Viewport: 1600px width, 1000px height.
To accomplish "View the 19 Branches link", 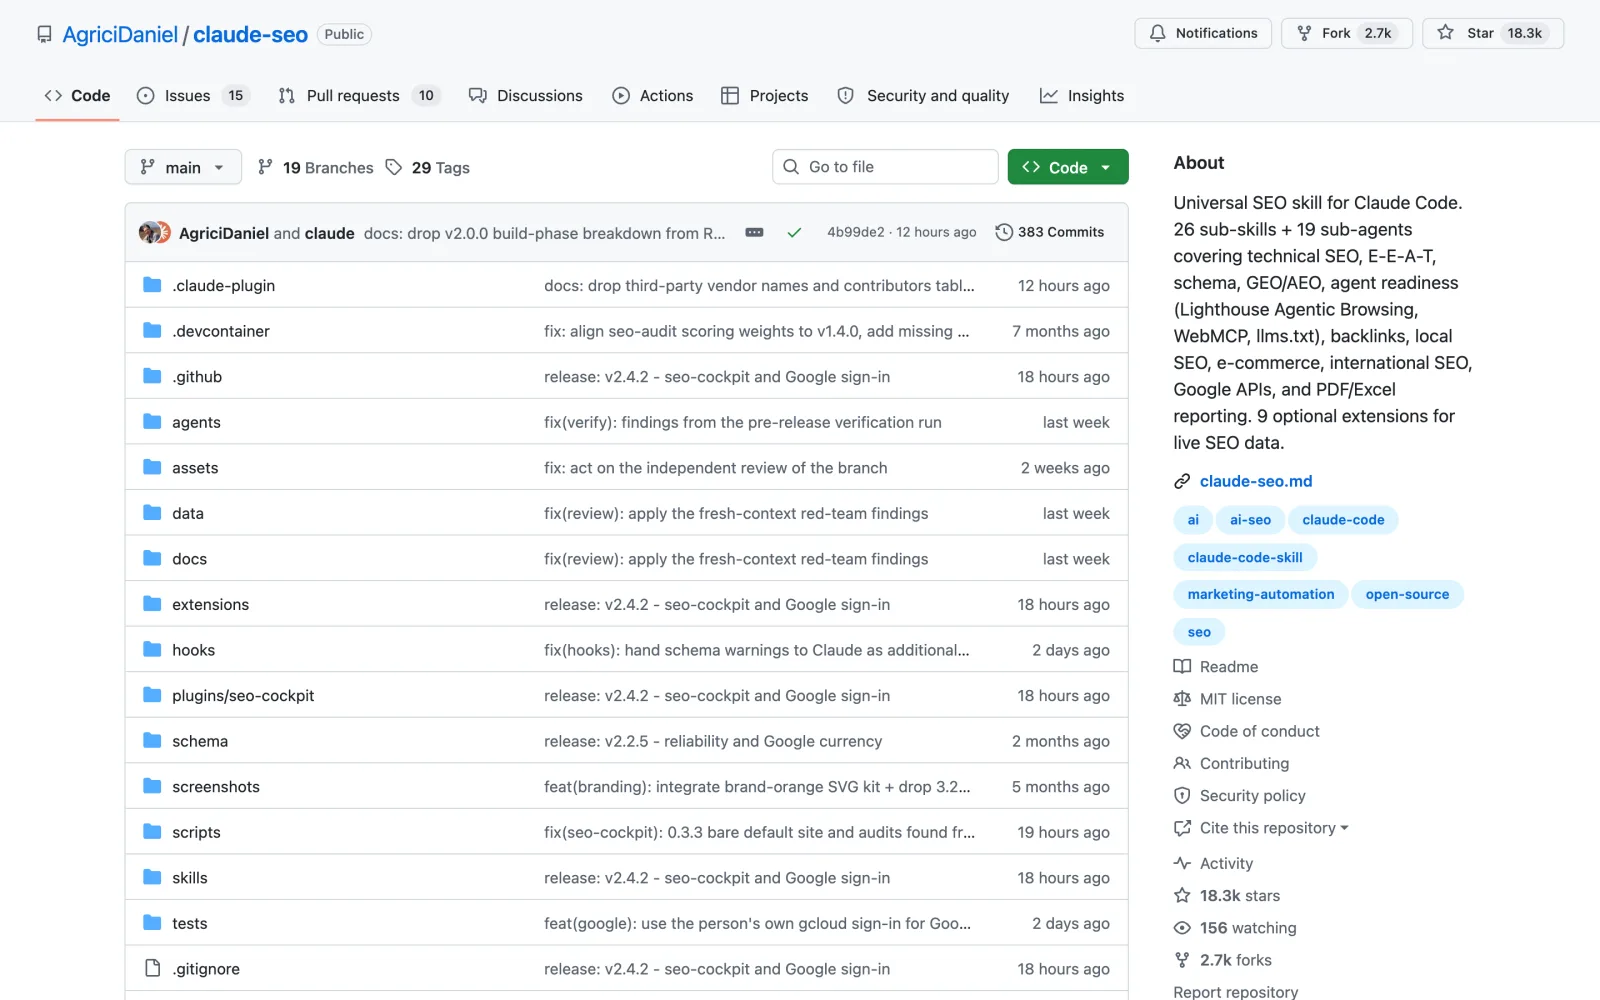I will (316, 168).
